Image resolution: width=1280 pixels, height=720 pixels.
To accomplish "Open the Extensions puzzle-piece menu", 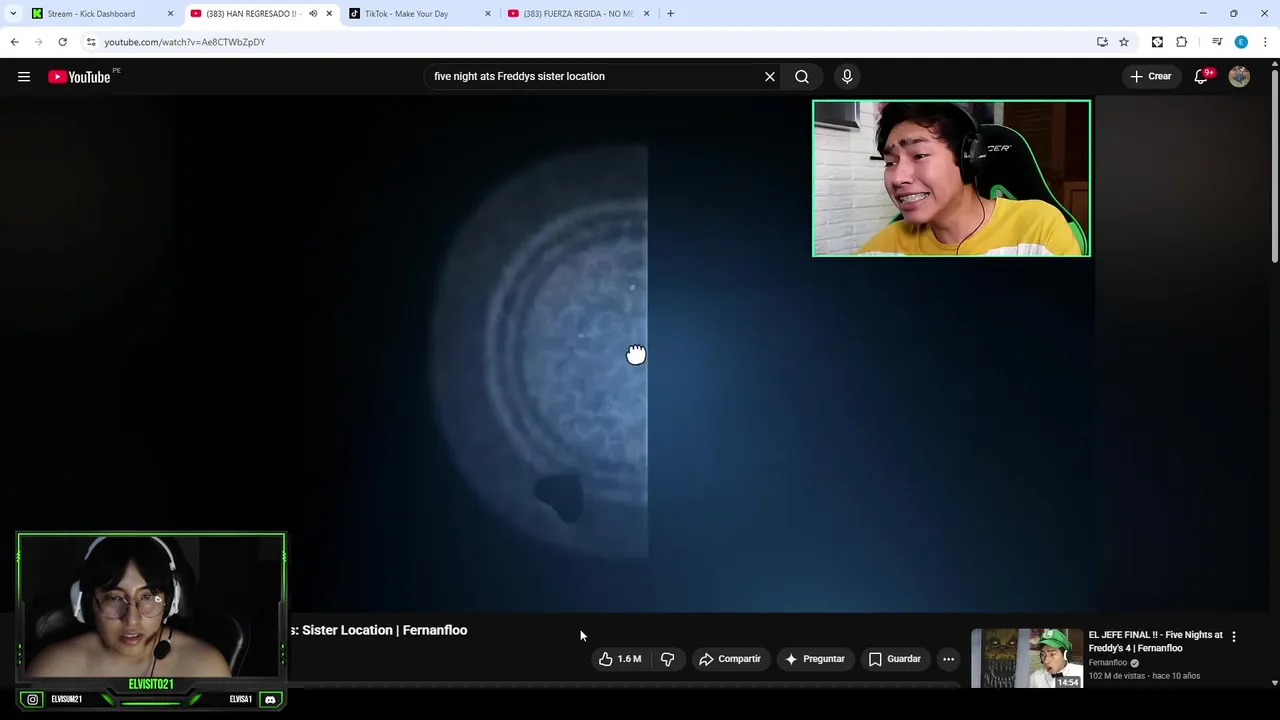I will 1182,42.
